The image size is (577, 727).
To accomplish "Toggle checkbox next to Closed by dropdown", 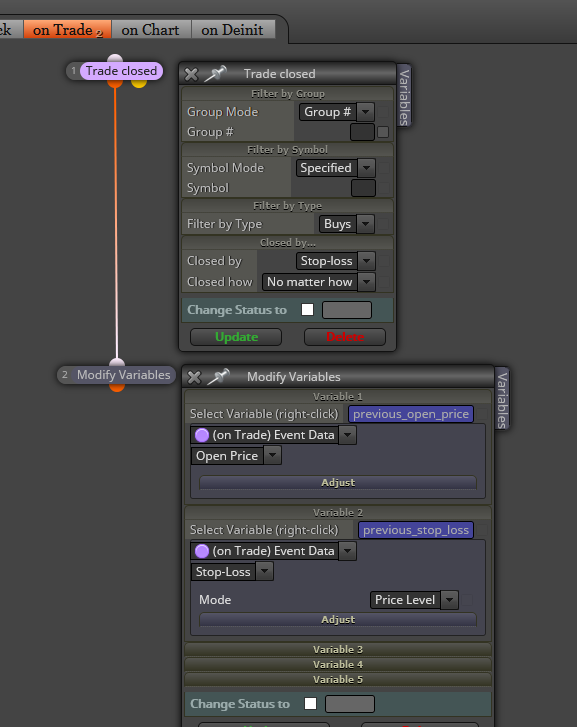I will (384, 261).
